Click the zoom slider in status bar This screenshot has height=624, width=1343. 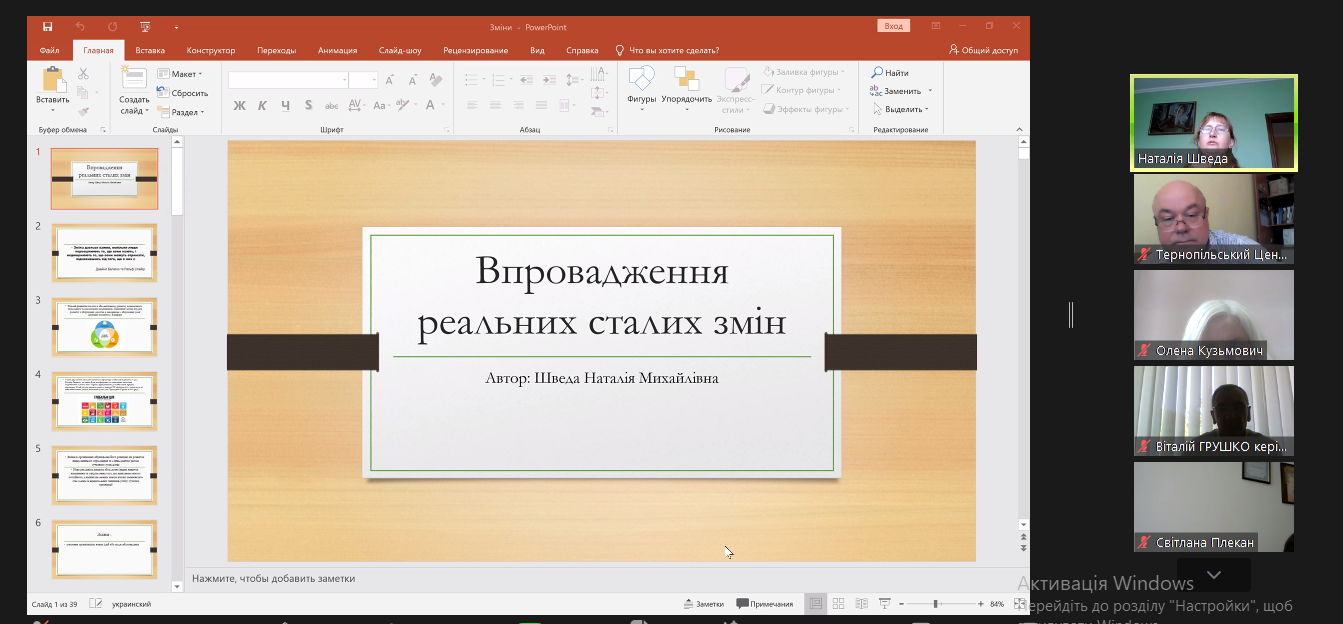936,604
